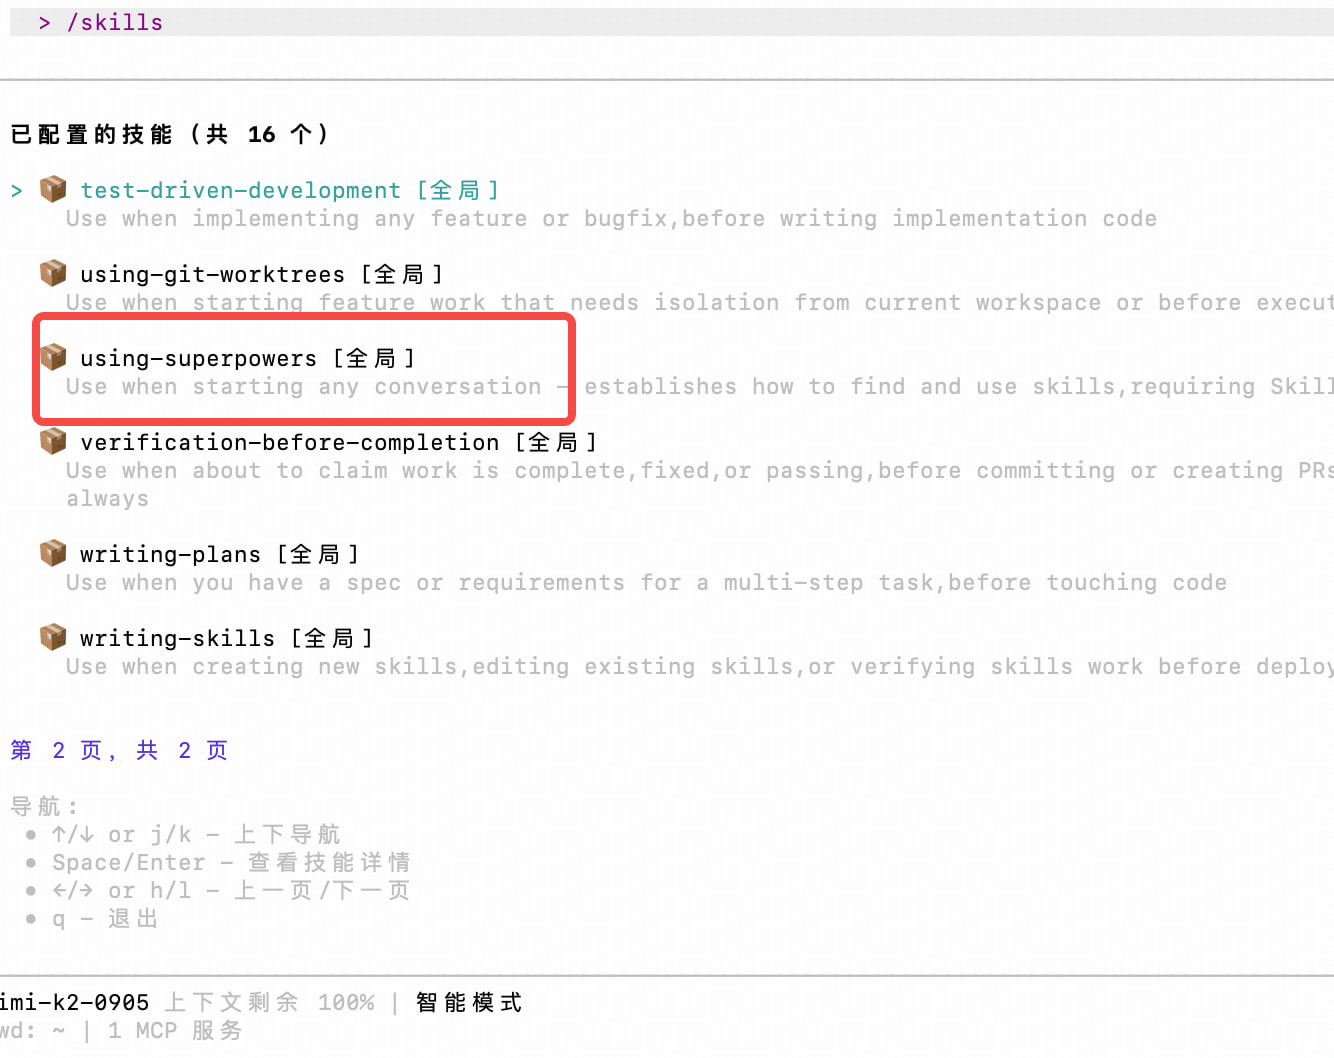The image size is (1334, 1058).
Task: Click the 已配置的技能 heading
Action: pyautogui.click(x=170, y=133)
